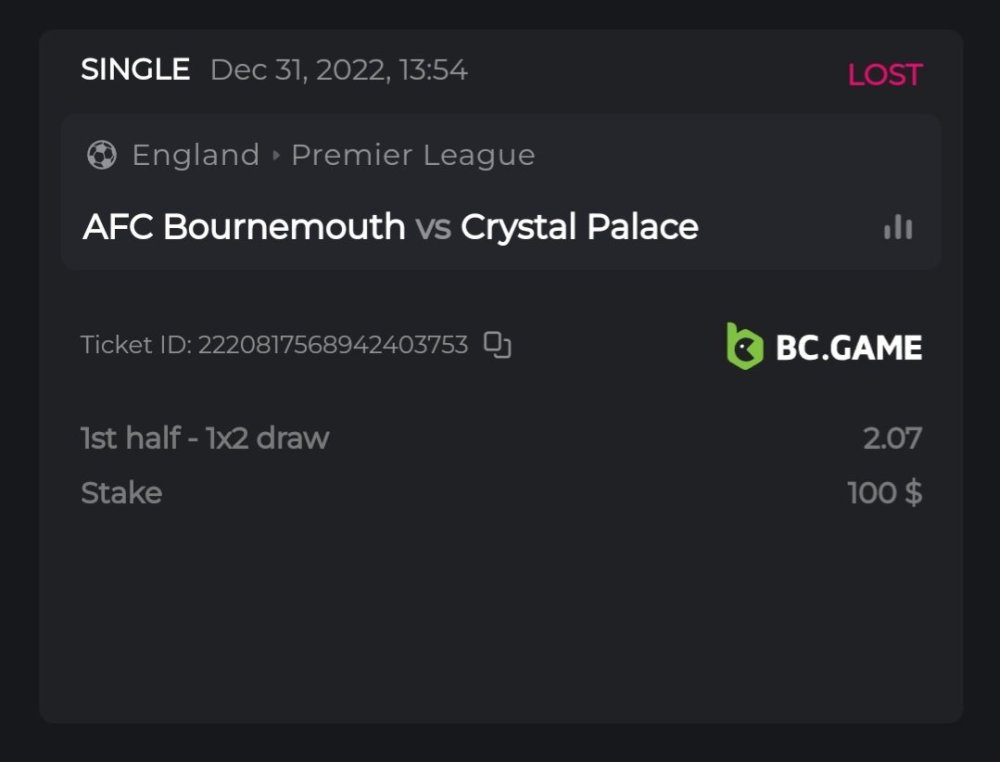The height and width of the screenshot is (762, 1000).
Task: Click the Stake label
Action: 121,493
